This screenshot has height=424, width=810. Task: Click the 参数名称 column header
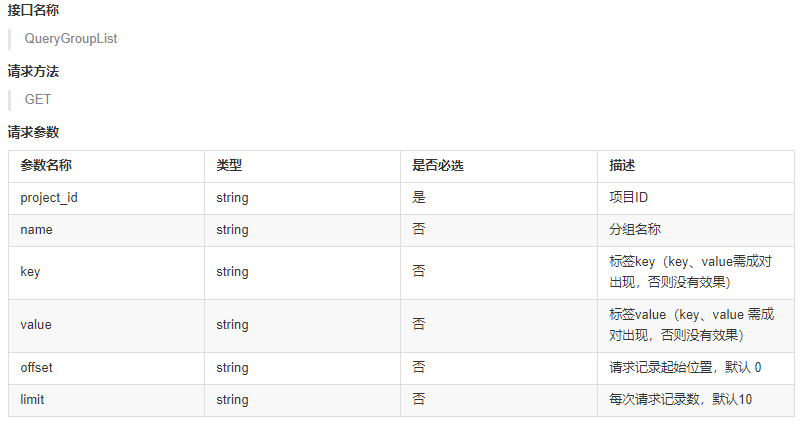(x=46, y=166)
